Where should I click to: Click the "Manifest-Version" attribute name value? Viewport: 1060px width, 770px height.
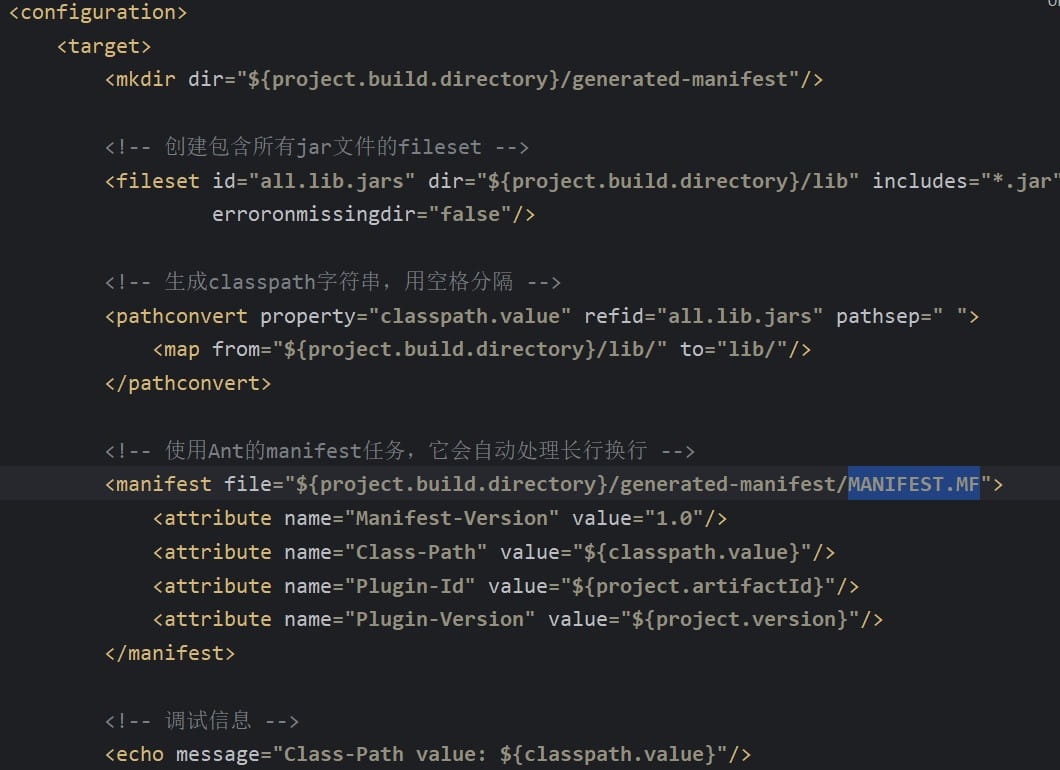click(458, 518)
